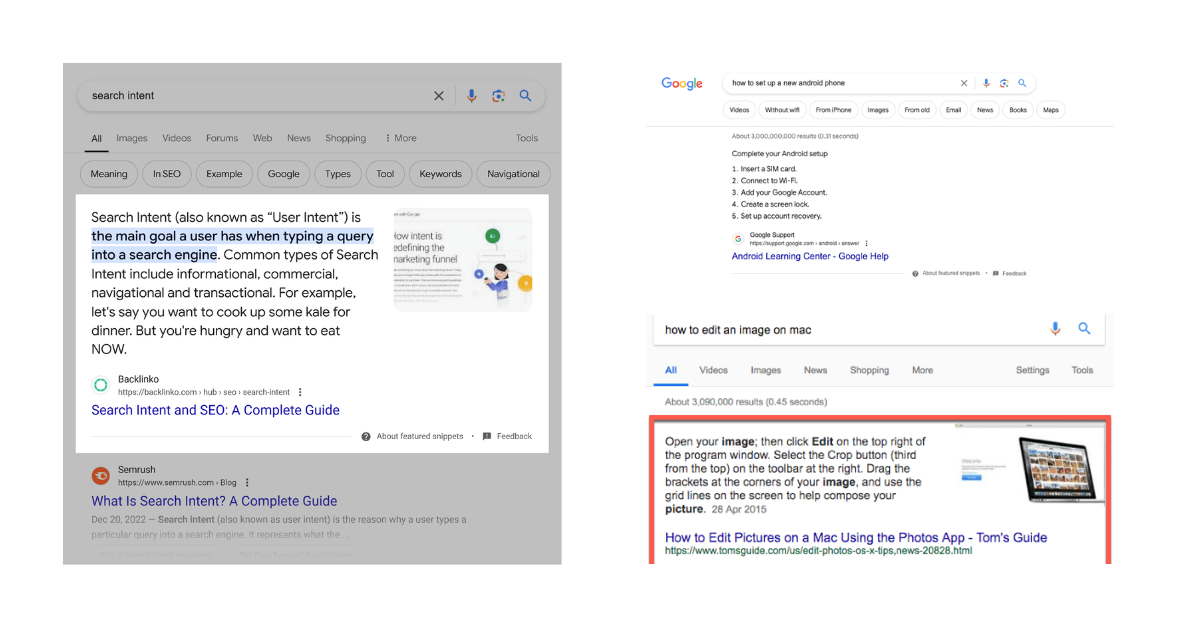This screenshot has height=628, width=1200.
Task: Open Tools in the "search intent" results
Action: point(527,138)
